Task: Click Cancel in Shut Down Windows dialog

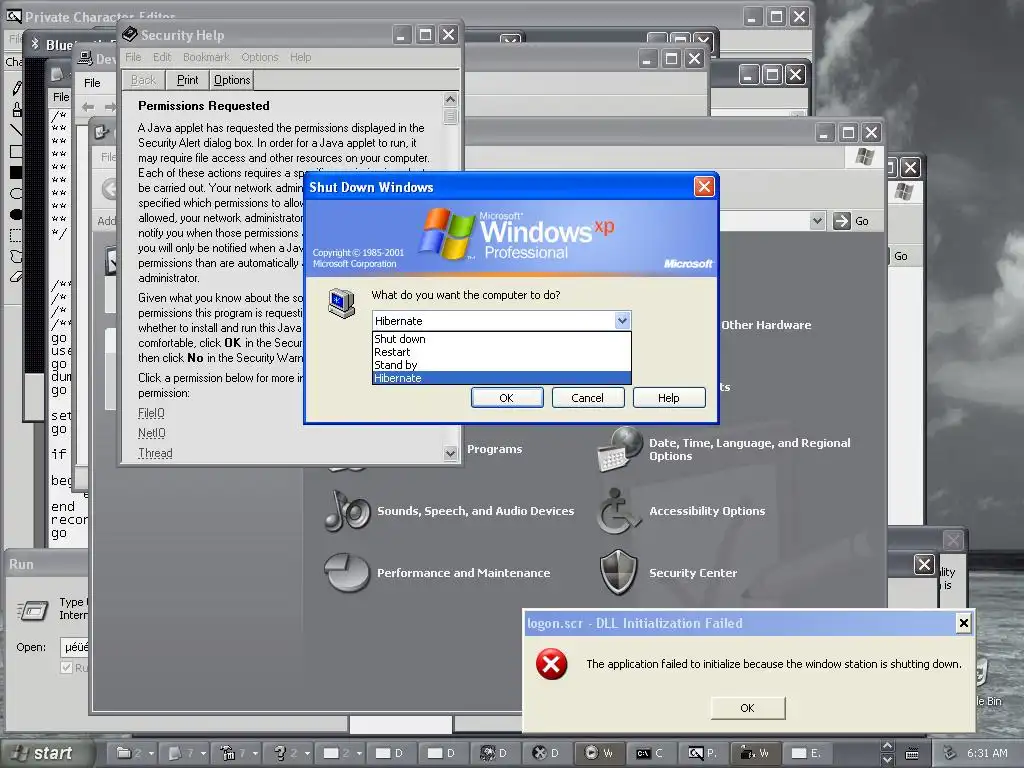Action: [x=588, y=398]
